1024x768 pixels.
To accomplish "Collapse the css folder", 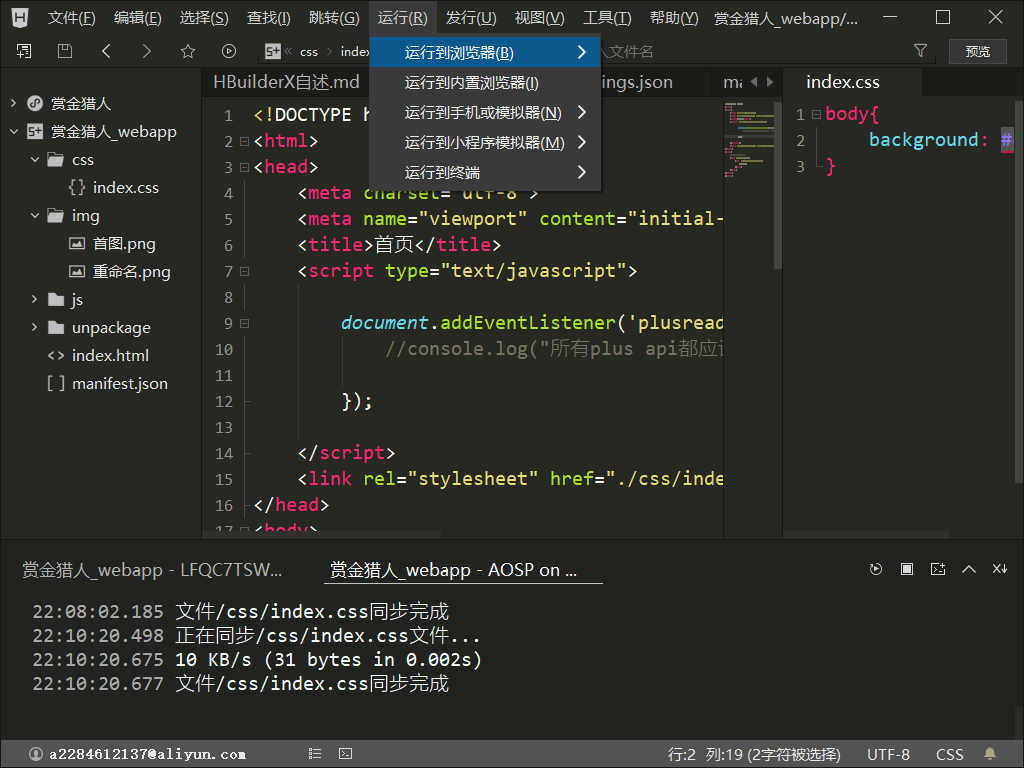I will (x=35, y=159).
